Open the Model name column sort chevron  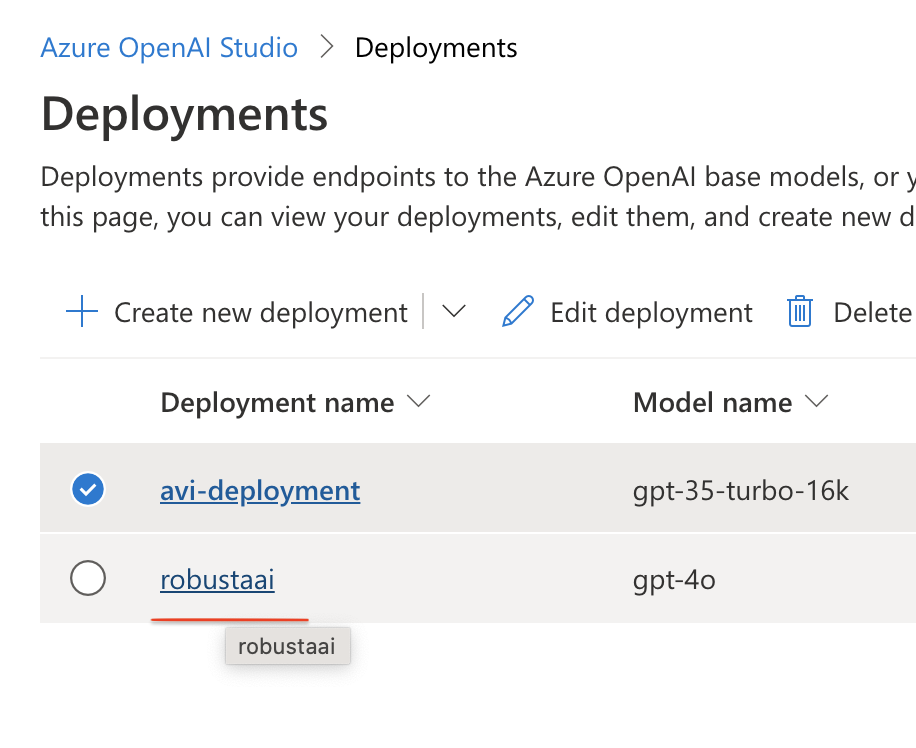click(x=816, y=402)
